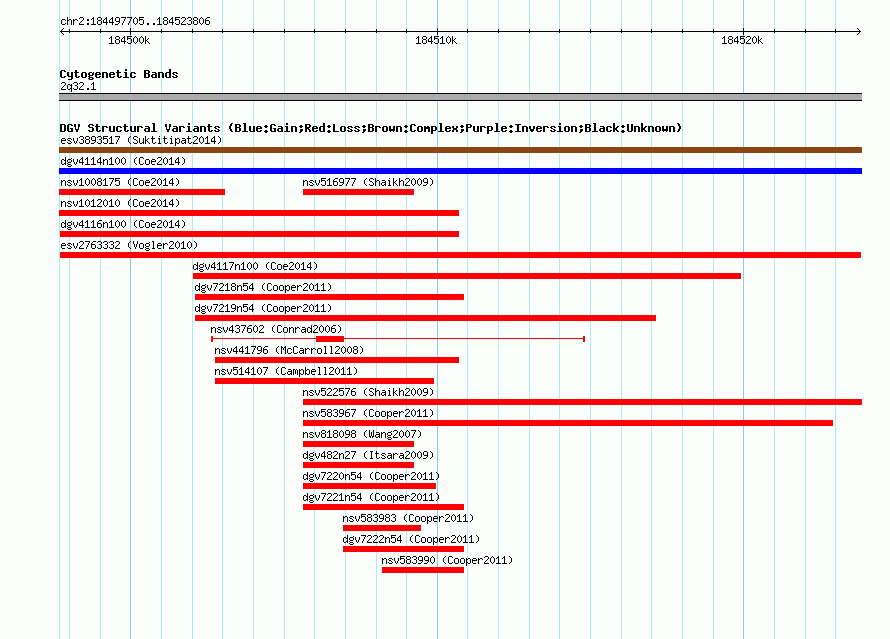Image resolution: width=890 pixels, height=639 pixels.
Task: Click the red bar under dgv7218n54
Action: (x=329, y=297)
